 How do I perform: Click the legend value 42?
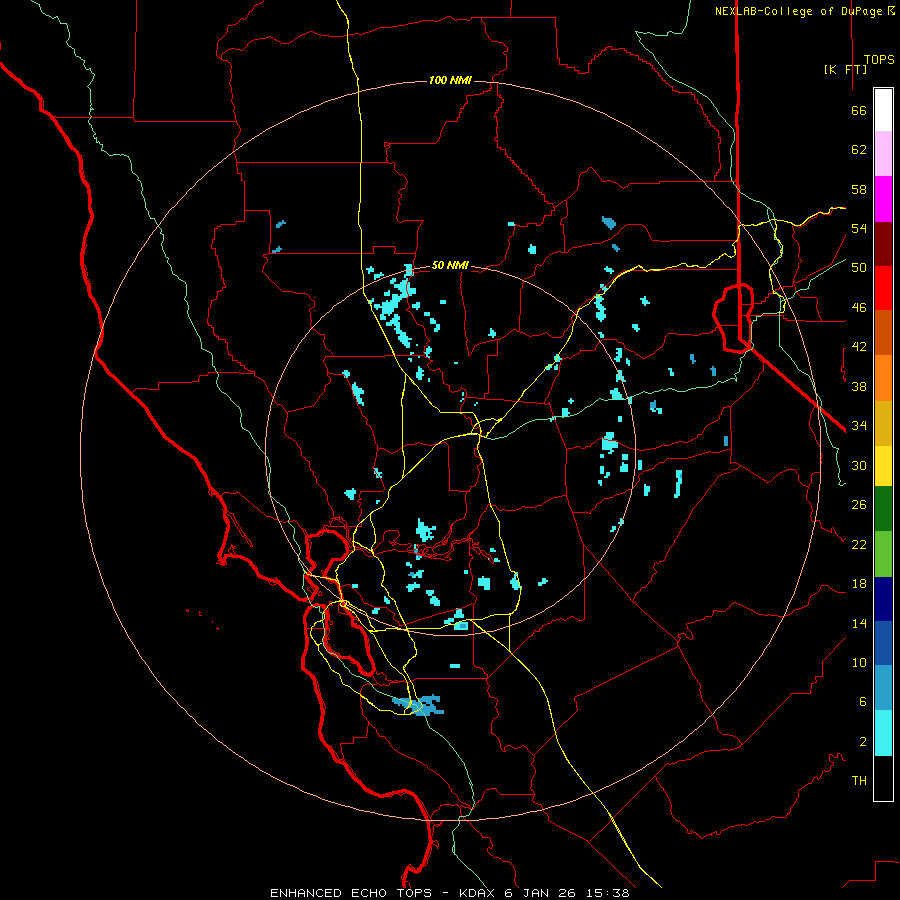pyautogui.click(x=859, y=347)
